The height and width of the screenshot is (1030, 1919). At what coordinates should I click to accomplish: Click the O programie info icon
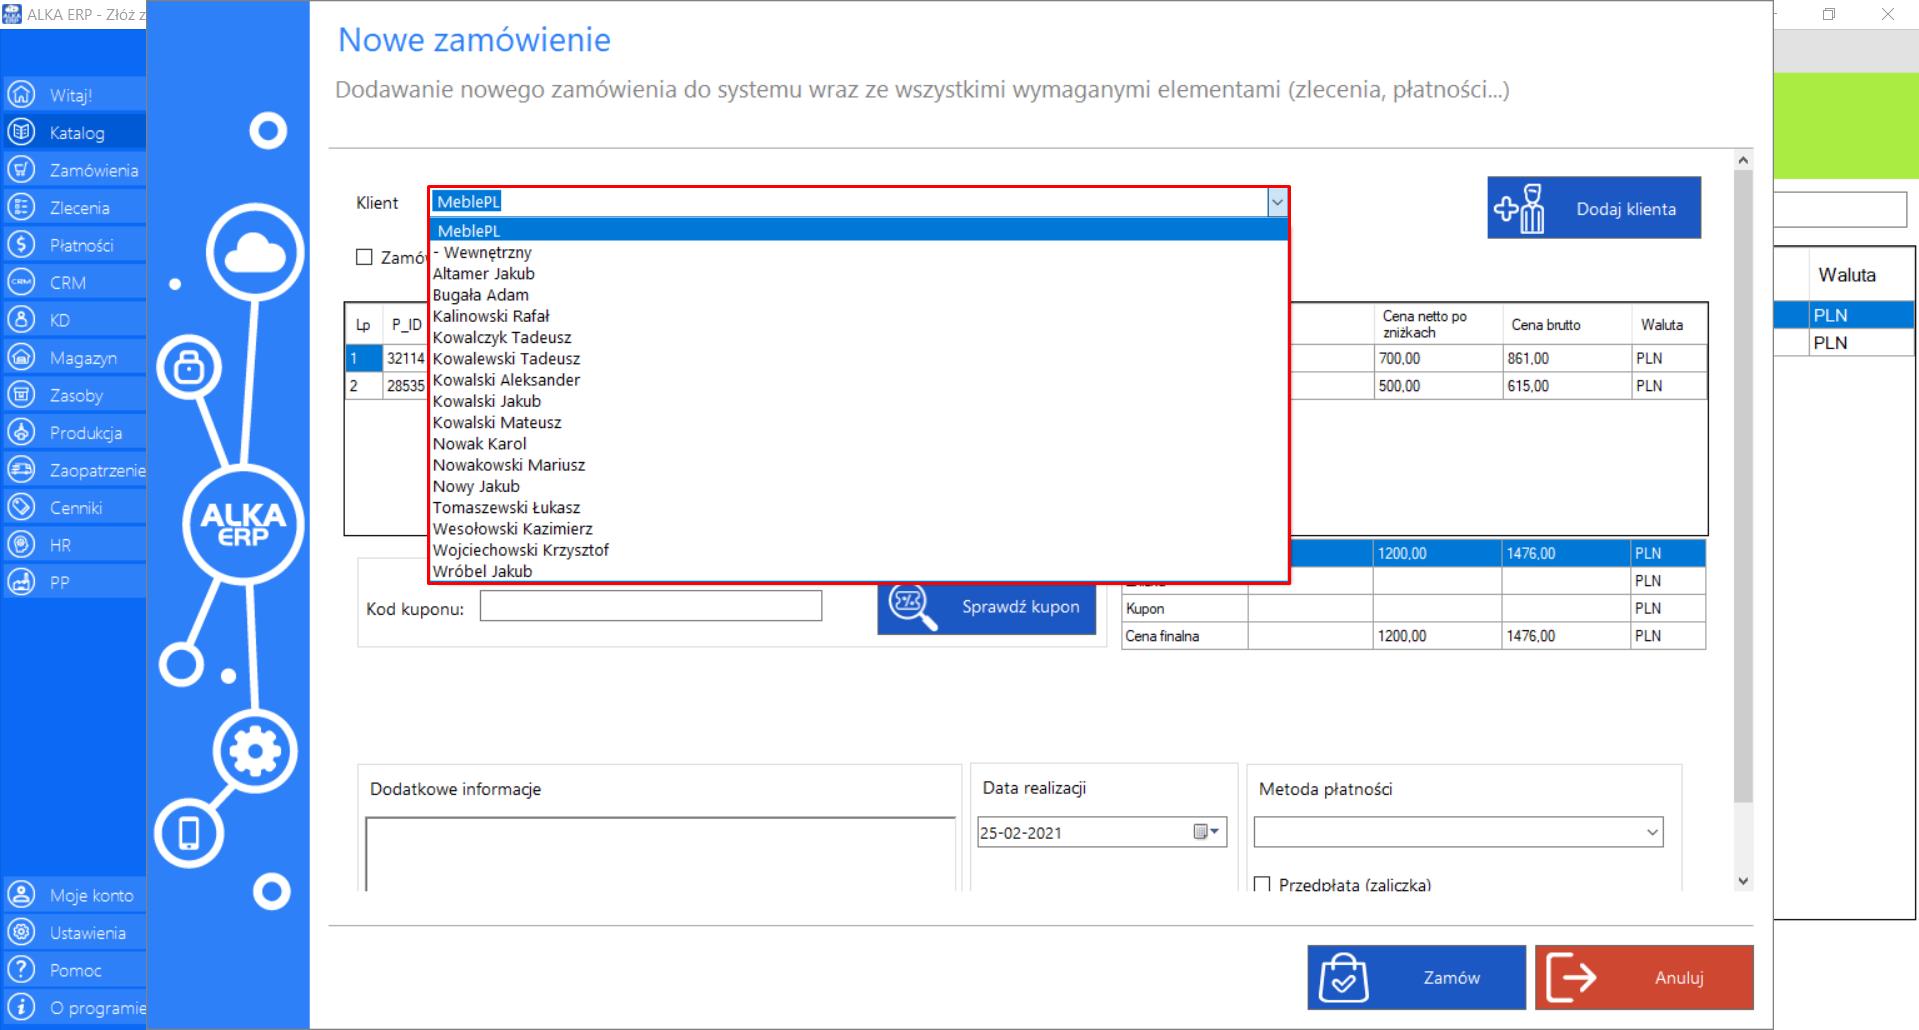pyautogui.click(x=21, y=1007)
